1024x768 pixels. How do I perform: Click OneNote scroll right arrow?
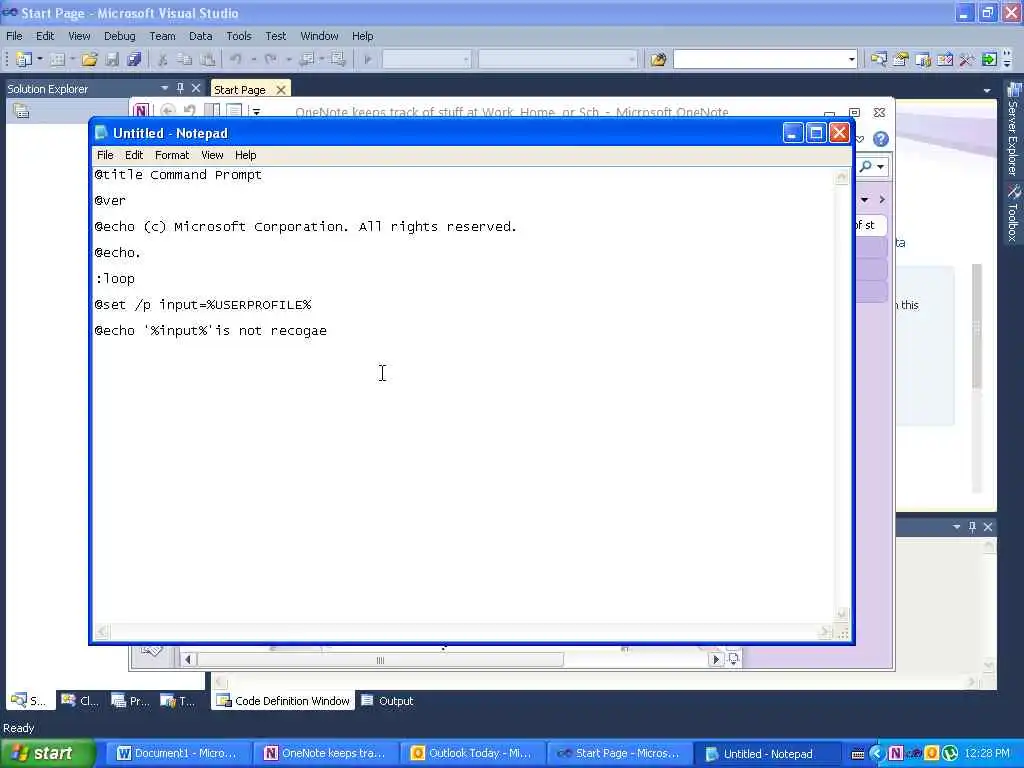point(716,660)
